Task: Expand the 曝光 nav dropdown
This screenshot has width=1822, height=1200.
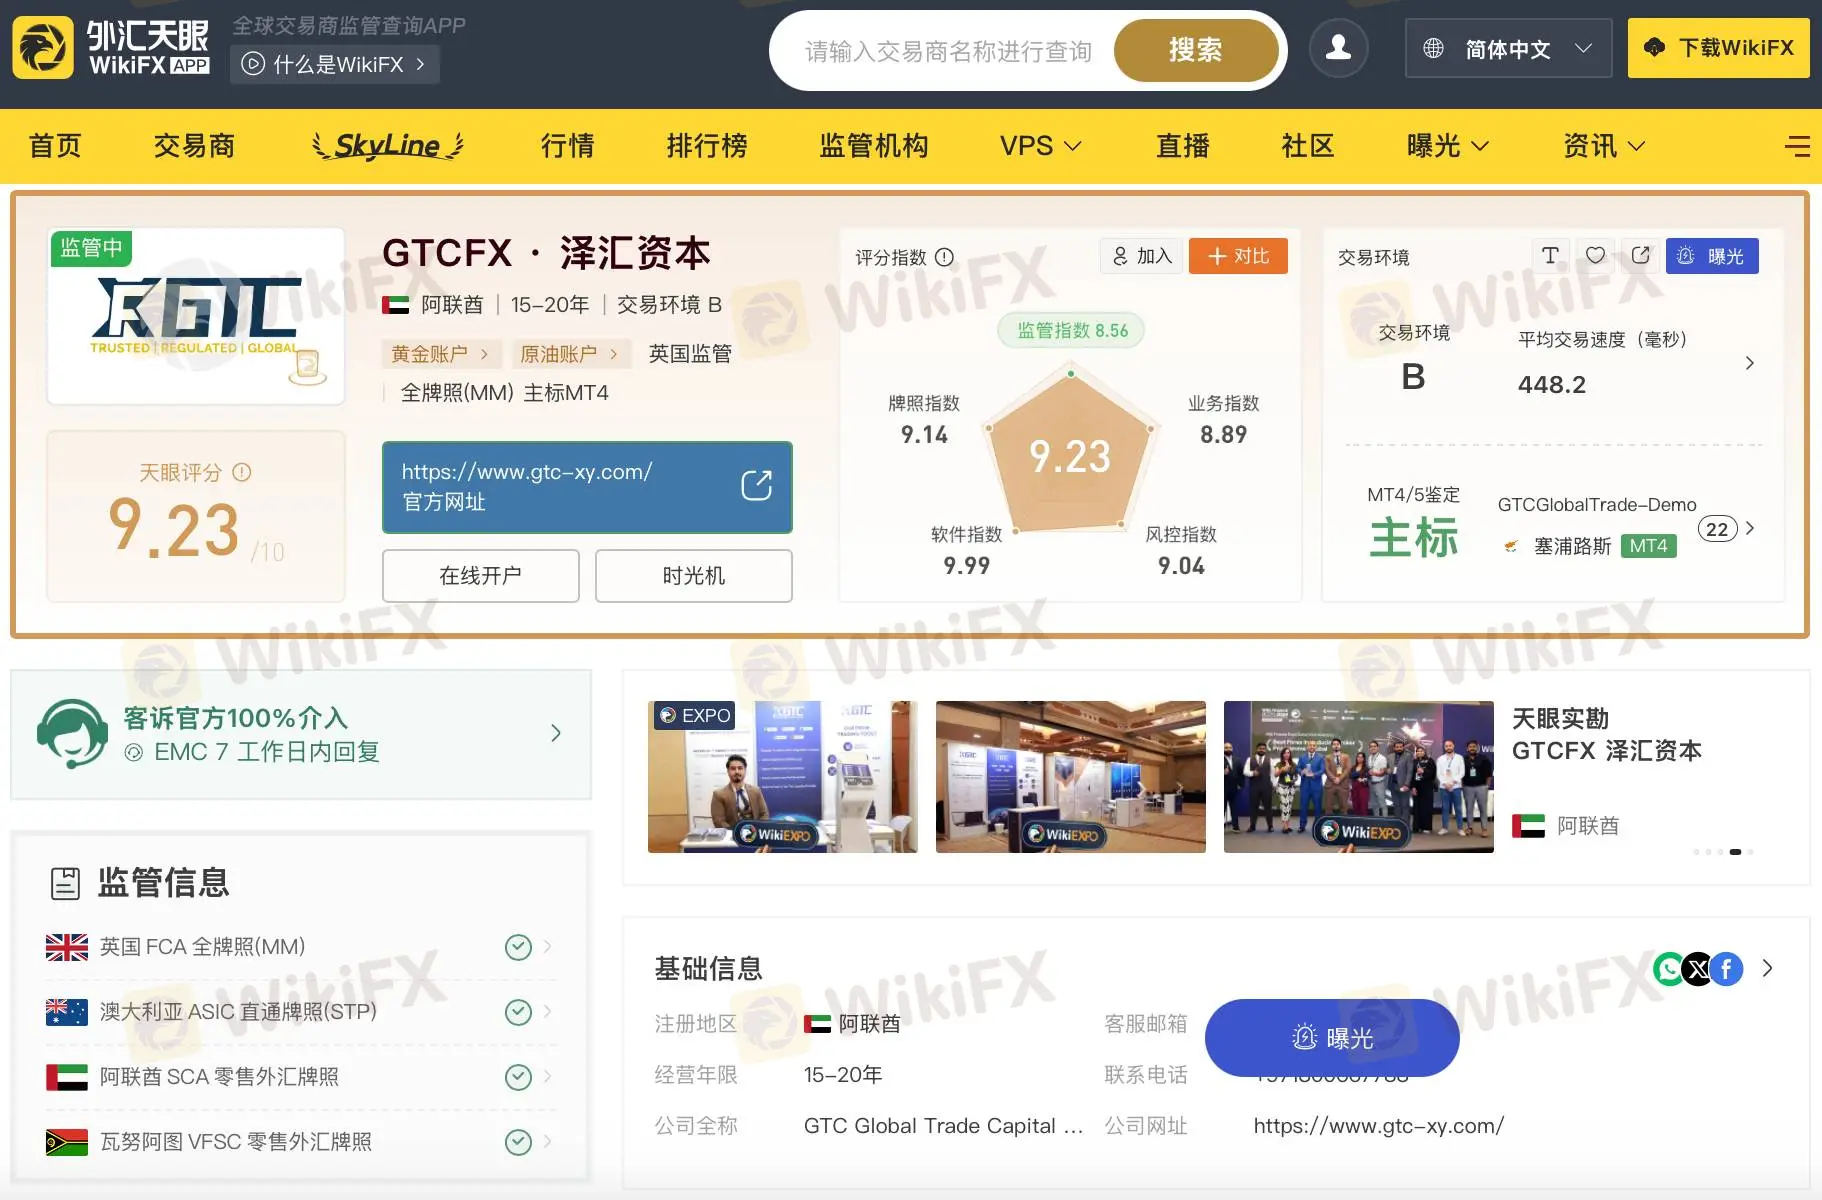Action: [x=1448, y=146]
